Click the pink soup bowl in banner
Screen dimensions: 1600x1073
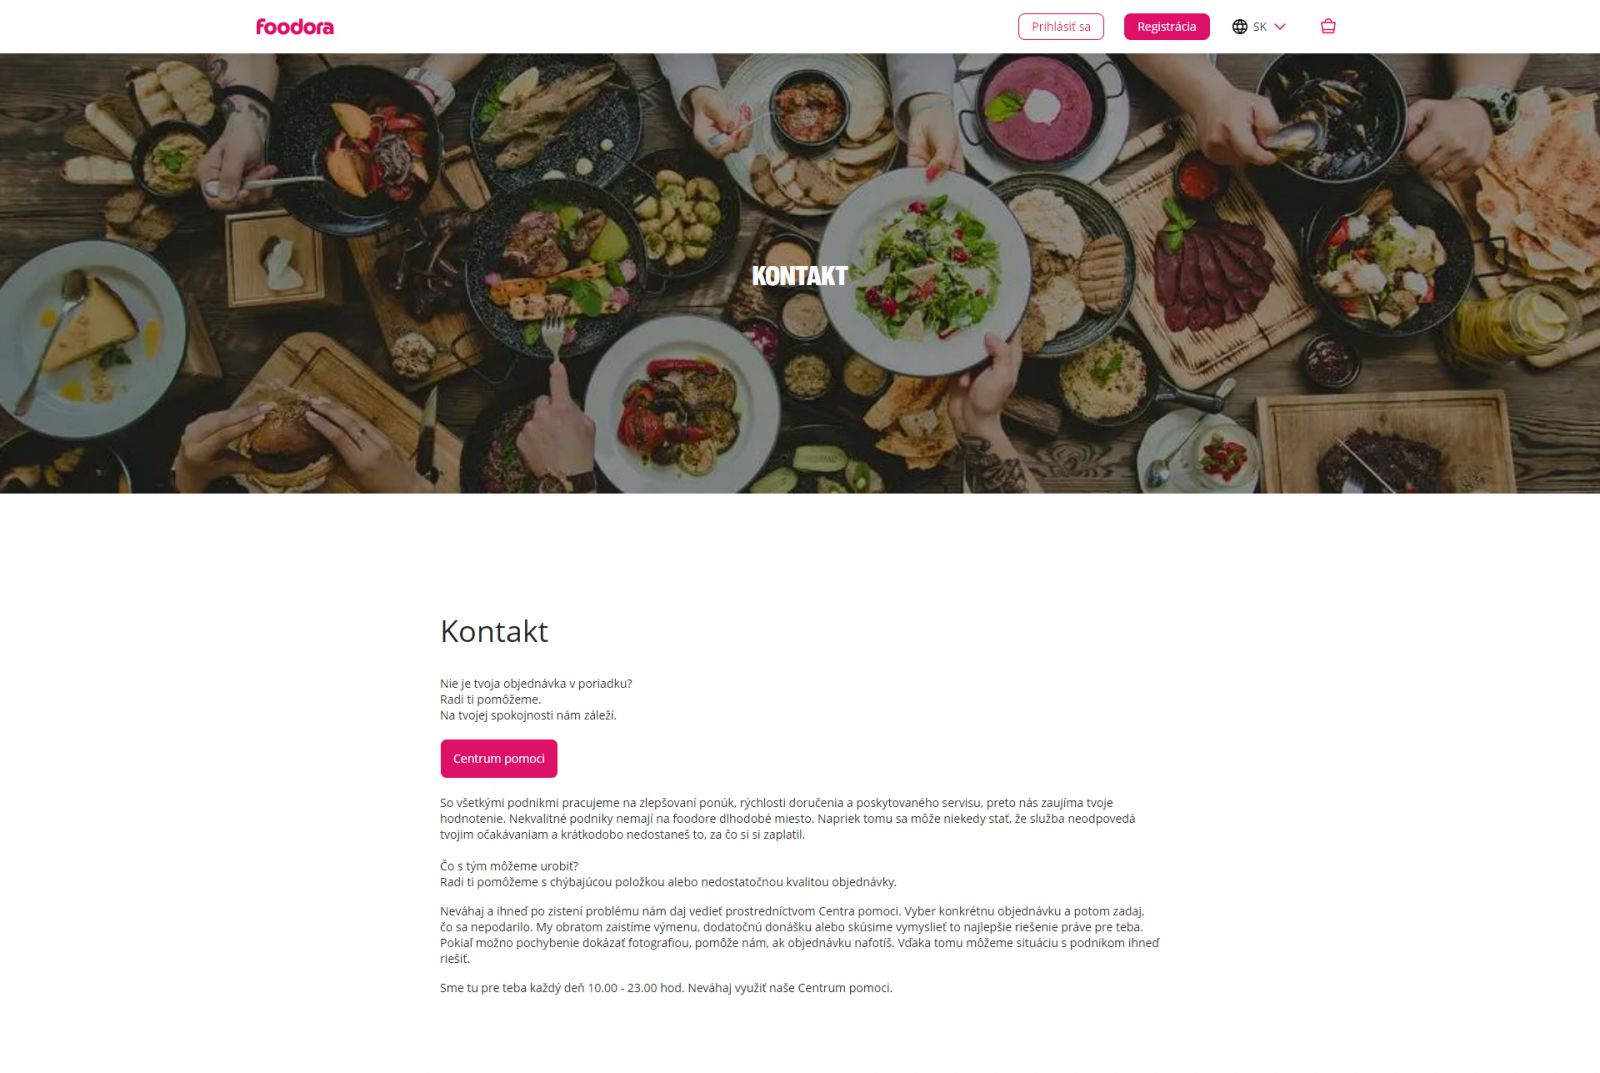[x=1039, y=110]
